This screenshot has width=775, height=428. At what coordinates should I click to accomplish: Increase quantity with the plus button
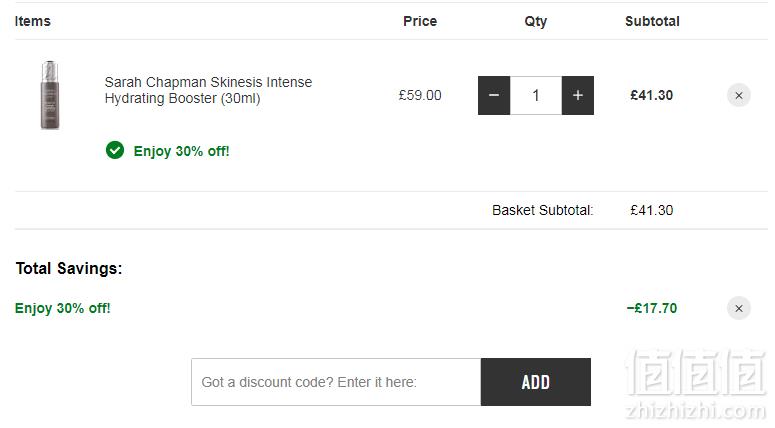[578, 95]
